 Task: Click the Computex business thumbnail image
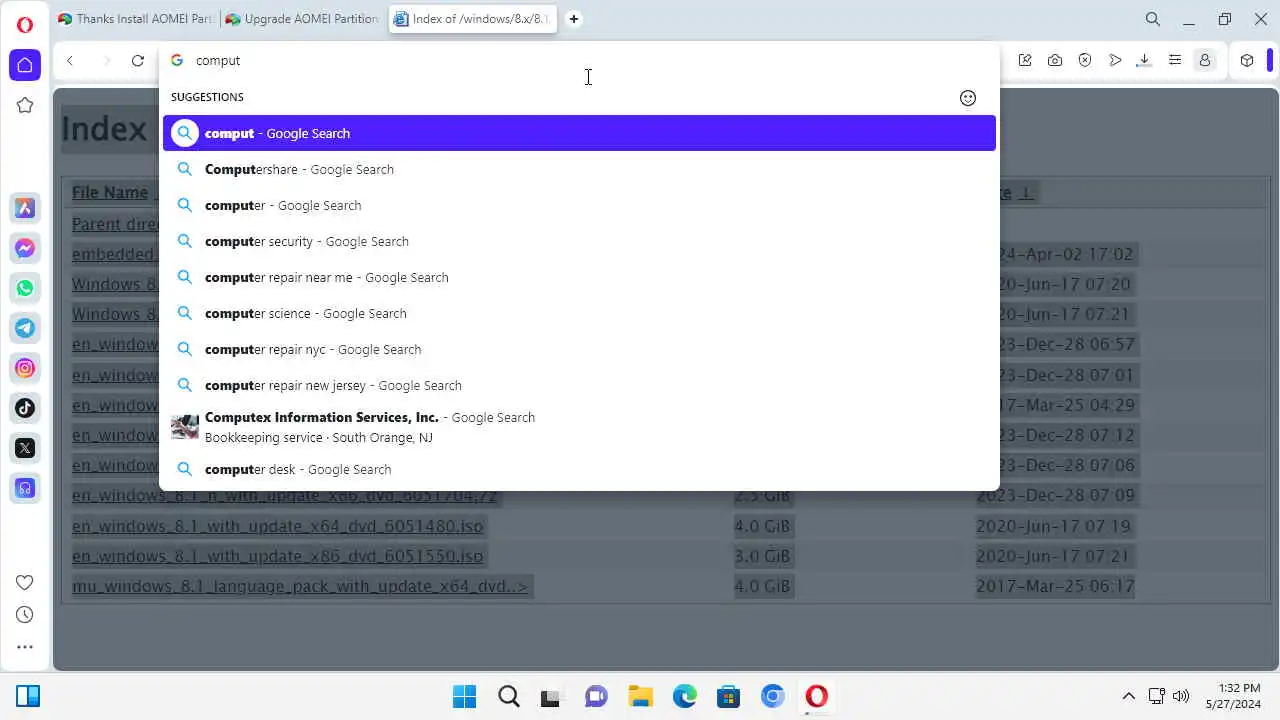click(185, 427)
